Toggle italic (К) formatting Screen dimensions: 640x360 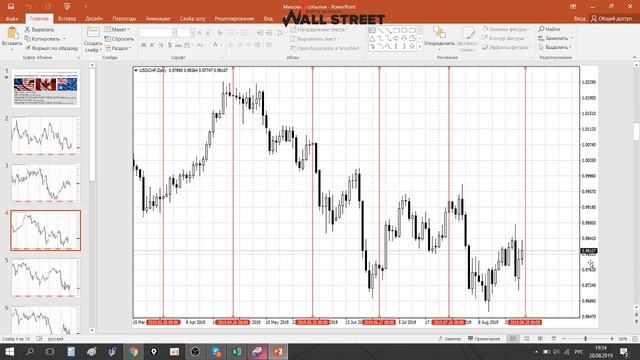pyautogui.click(x=152, y=45)
